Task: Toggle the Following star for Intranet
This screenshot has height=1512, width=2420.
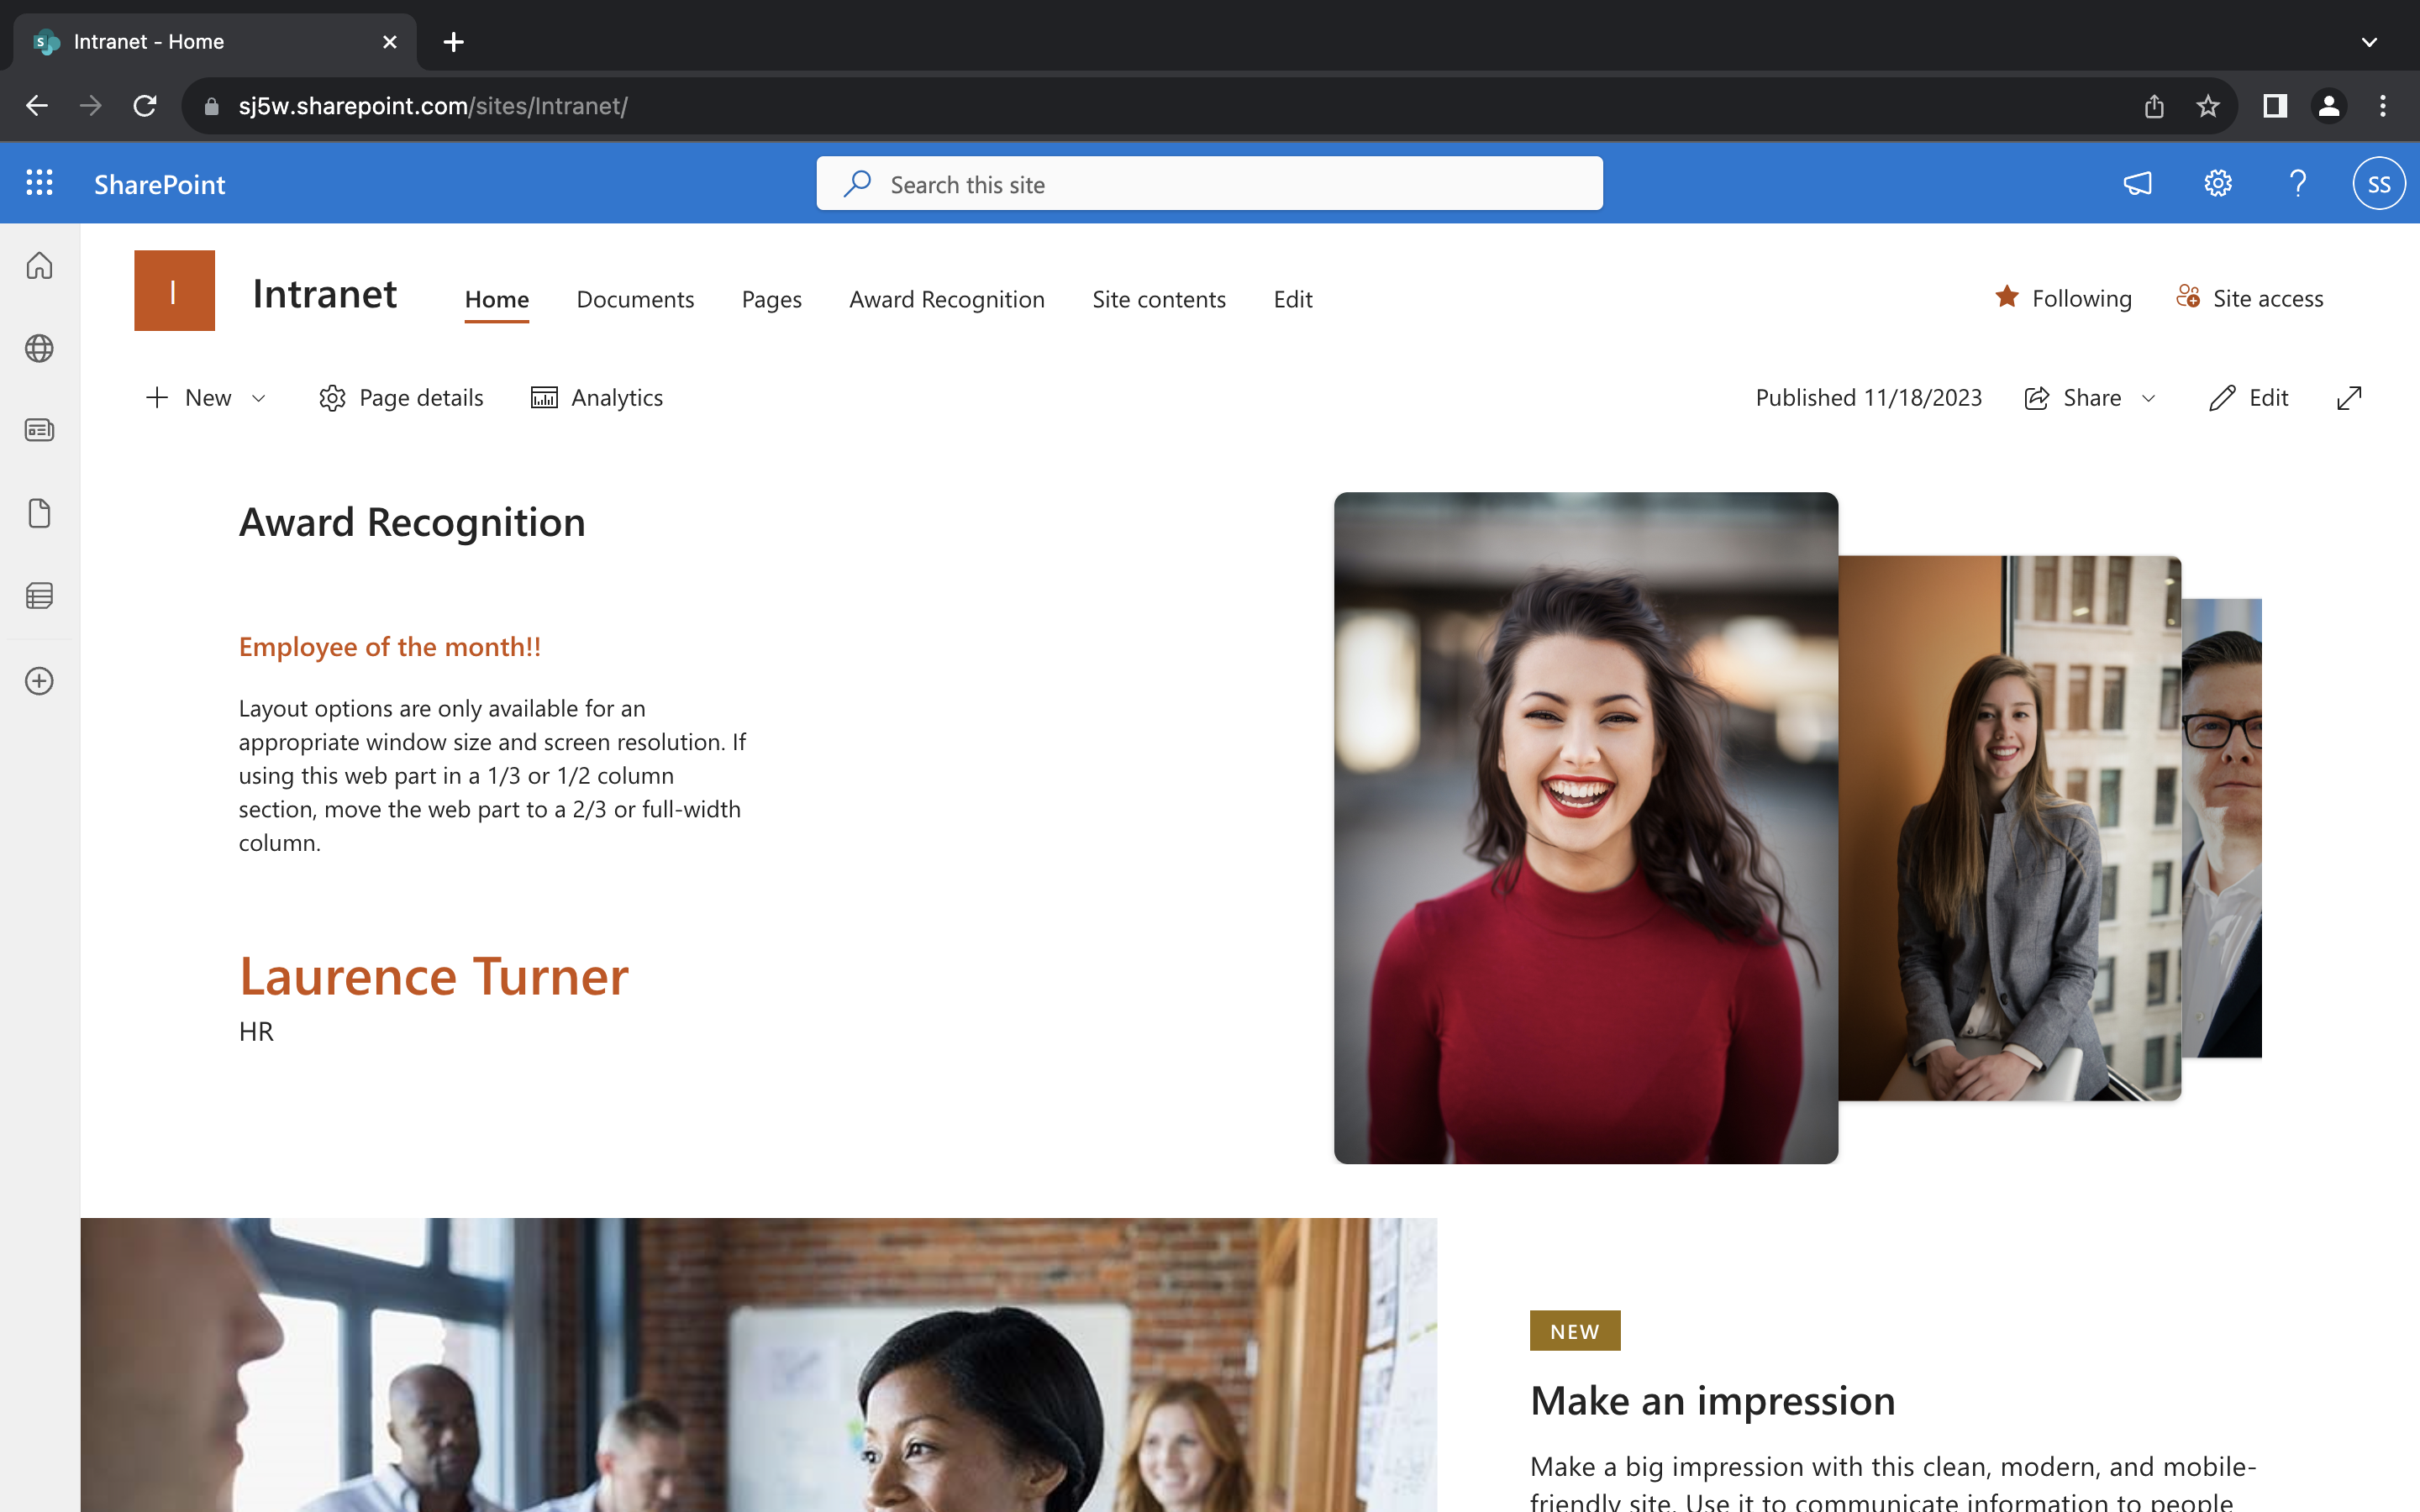Action: click(2007, 297)
